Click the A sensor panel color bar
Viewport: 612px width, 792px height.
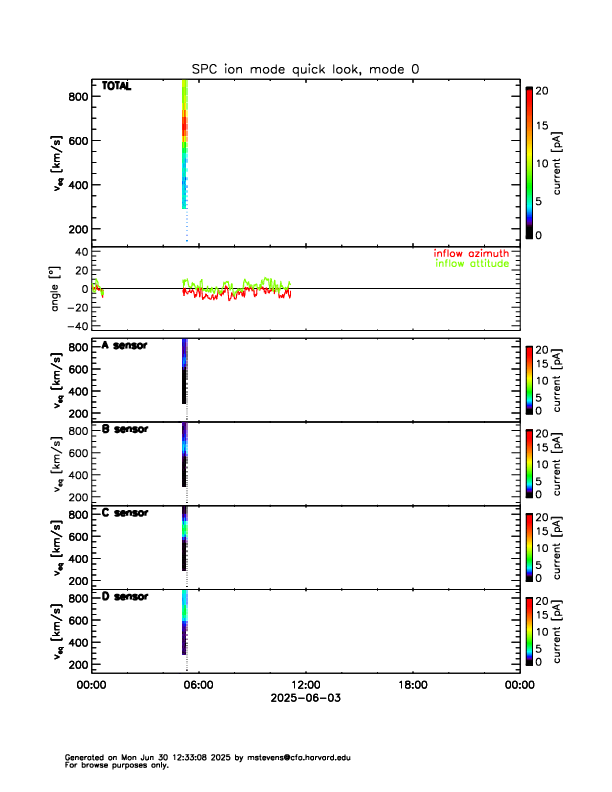coord(528,378)
